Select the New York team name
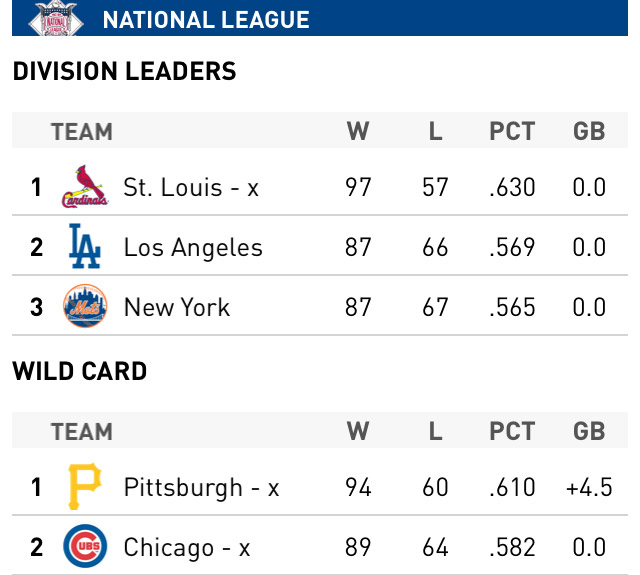Screen dimensions: 640x575 click(x=177, y=307)
